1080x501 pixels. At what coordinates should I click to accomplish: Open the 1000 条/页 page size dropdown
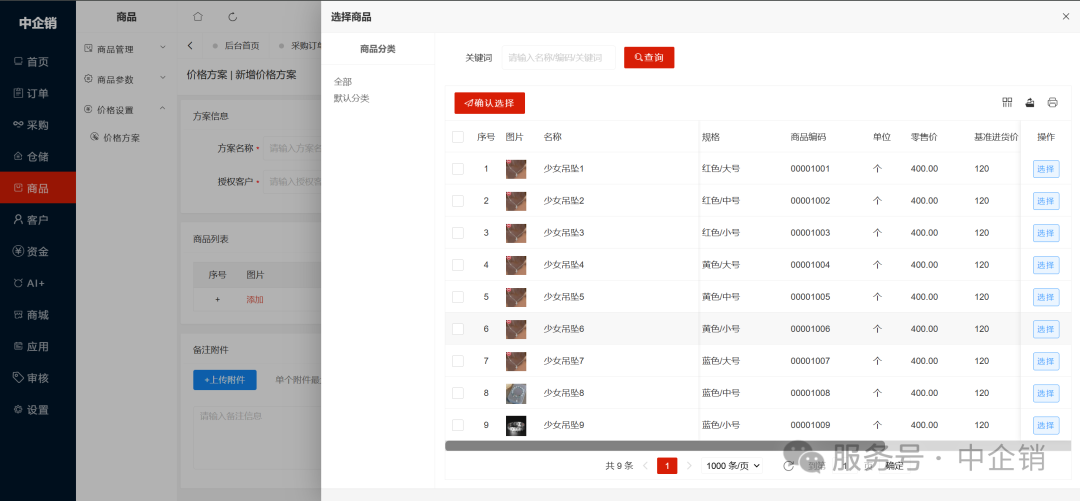[733, 466]
